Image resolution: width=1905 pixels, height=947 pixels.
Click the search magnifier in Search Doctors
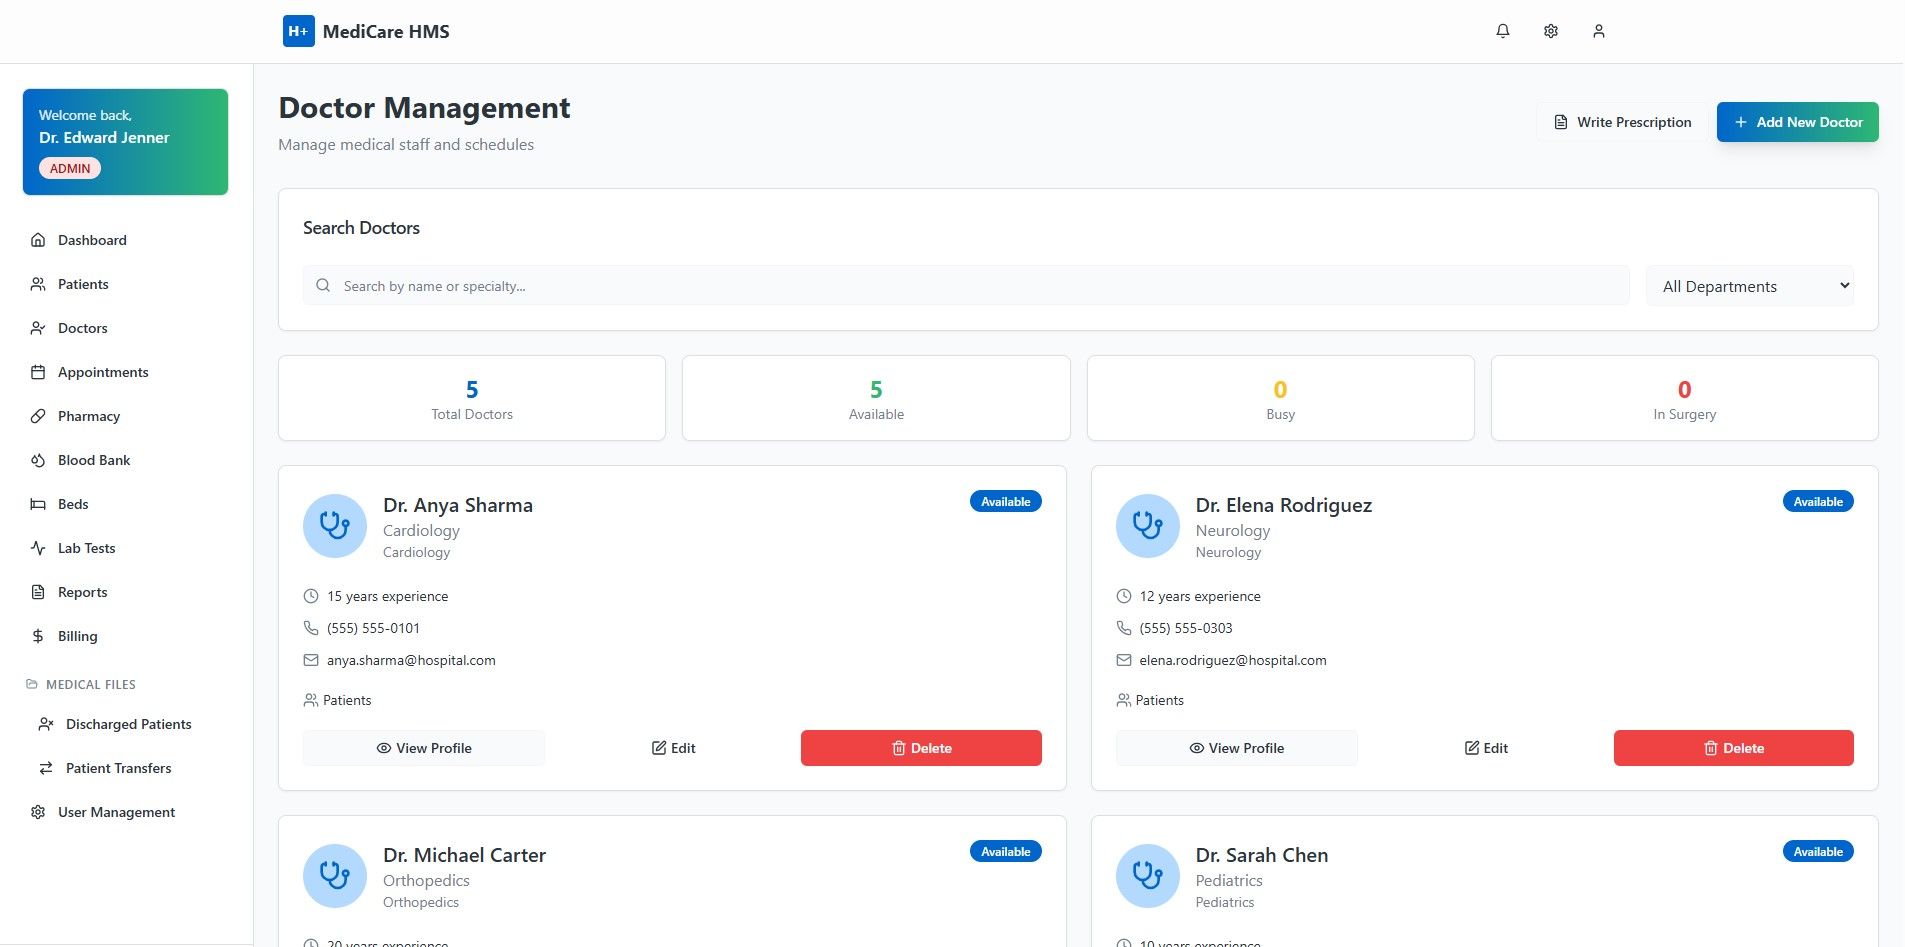323,285
